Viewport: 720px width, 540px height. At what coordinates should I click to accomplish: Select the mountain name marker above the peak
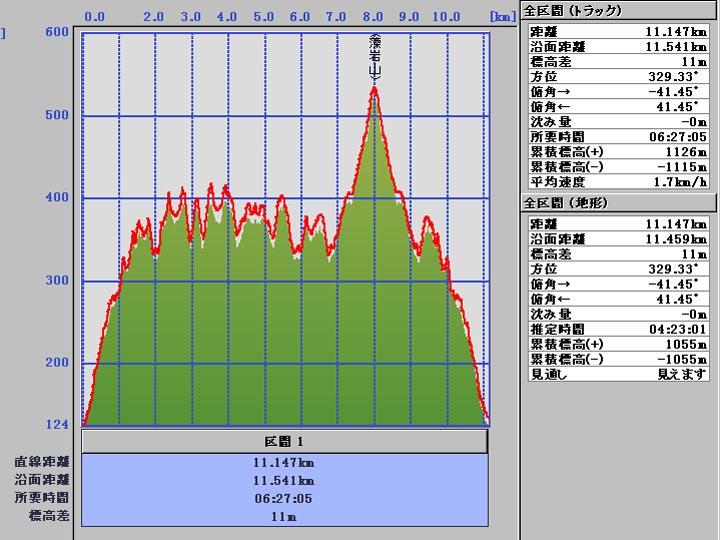pyautogui.click(x=375, y=57)
